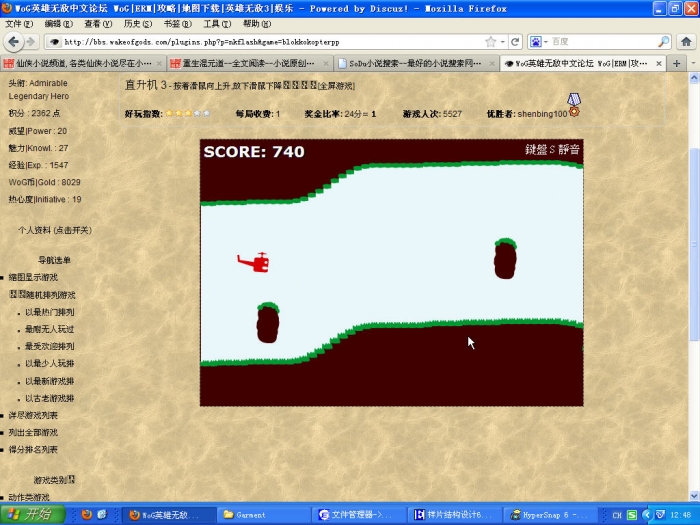Viewport: 700px width, 525px height.
Task: Close the 仙侠小说频道 tab
Action: [x=159, y=64]
